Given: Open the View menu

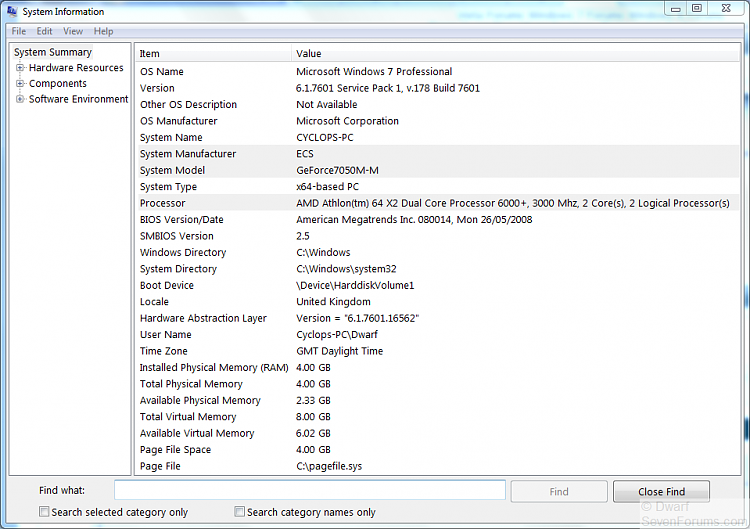Looking at the screenshot, I should pyautogui.click(x=73, y=32).
